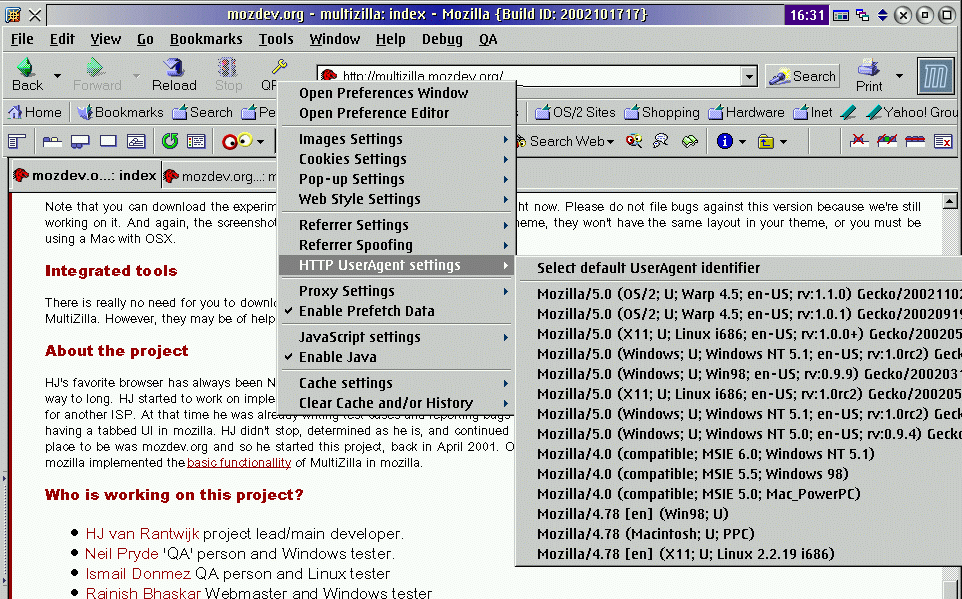
Task: Choose Open Preferences Window menu entry
Action: 396,93
